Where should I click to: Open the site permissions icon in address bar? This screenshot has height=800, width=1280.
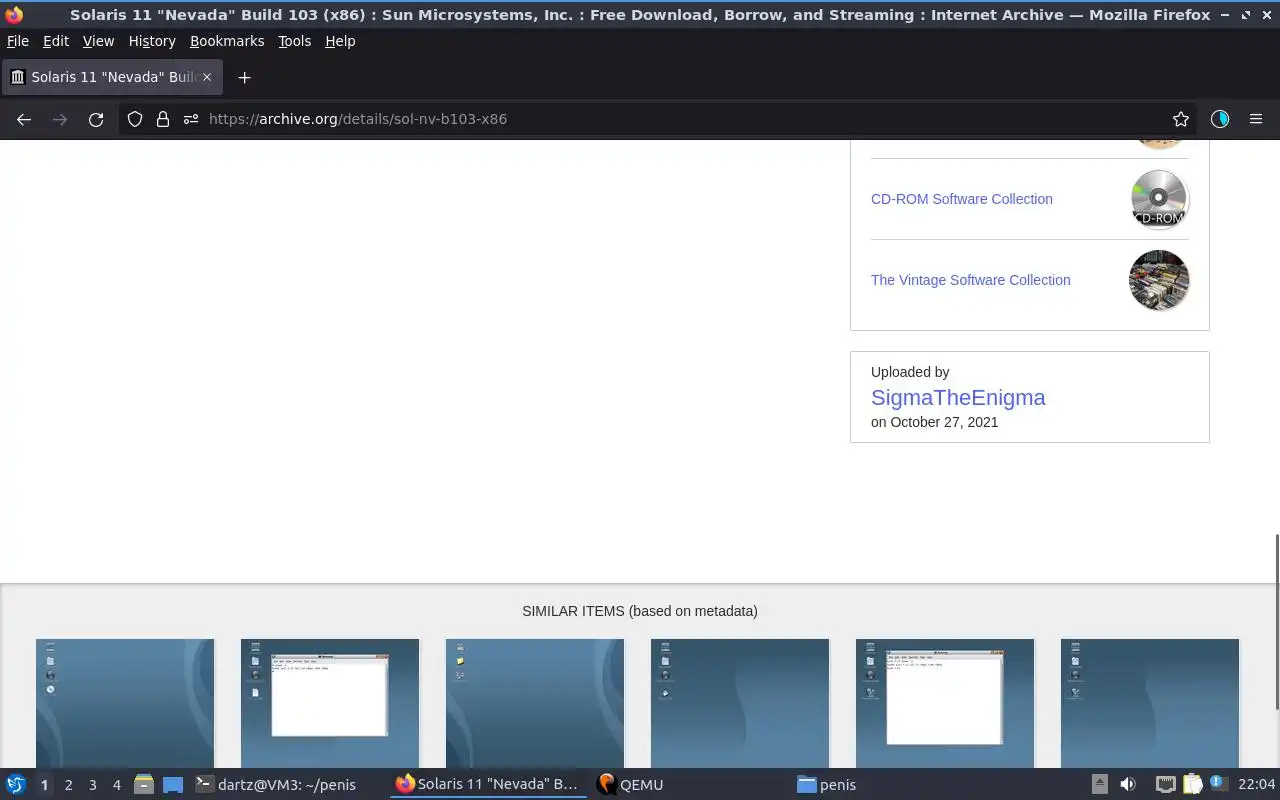tap(191, 119)
